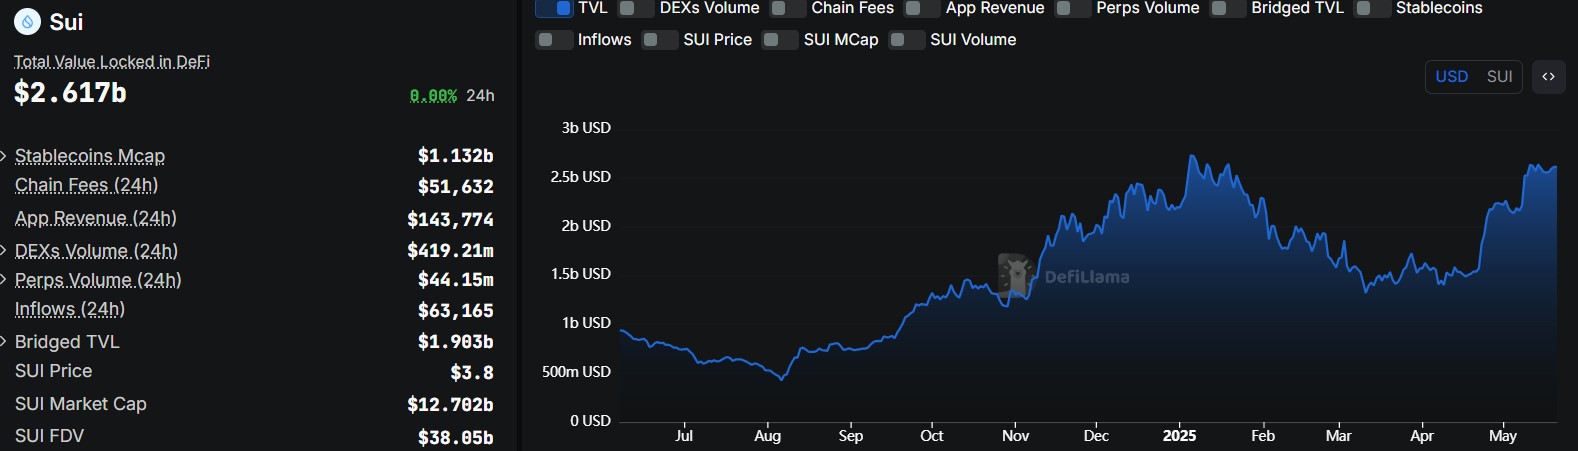Click the $1.132b stablecoins value
The width and height of the screenshot is (1578, 451).
click(x=455, y=156)
